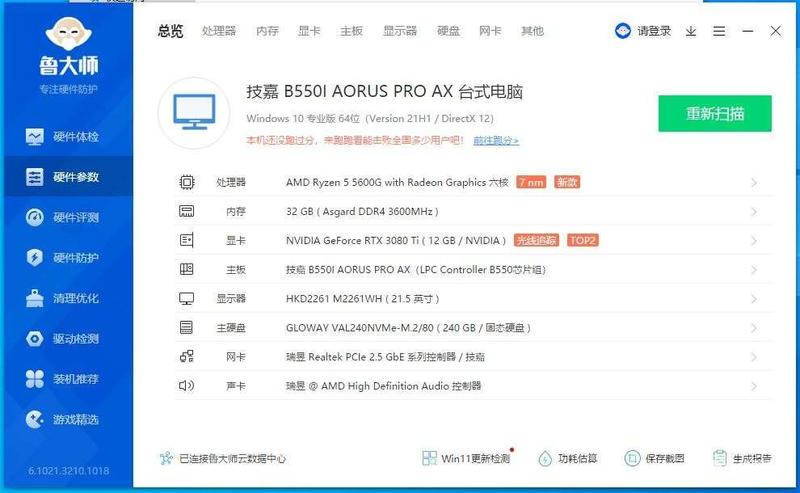
Task: Click the 7 nm badge
Action: 531,182
